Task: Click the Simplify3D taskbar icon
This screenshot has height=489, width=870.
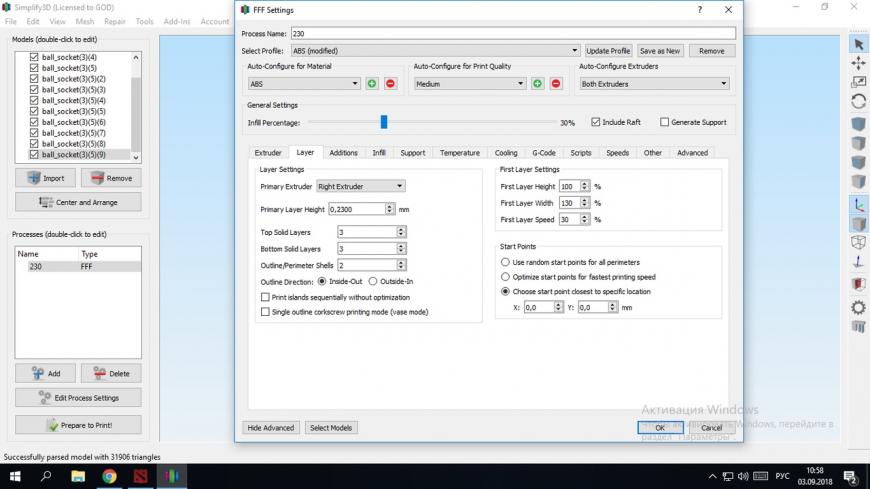Action: tap(172, 476)
